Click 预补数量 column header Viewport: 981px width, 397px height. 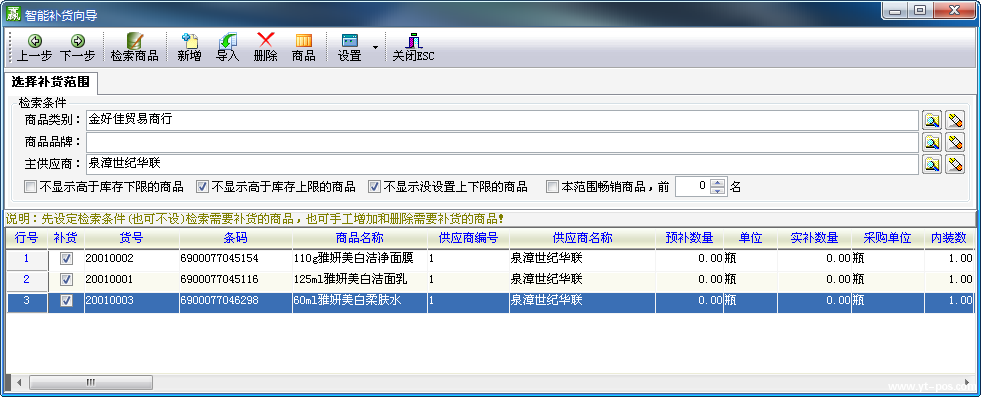click(689, 238)
